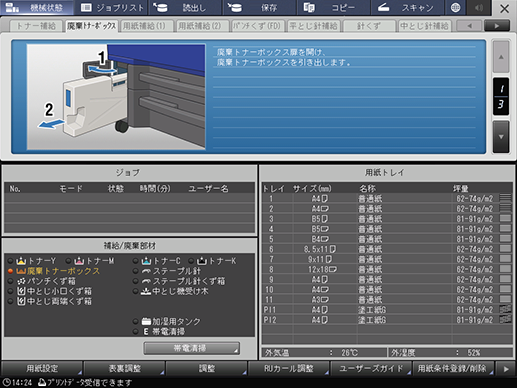The width and height of the screenshot is (517, 388).
Task: Go to next guidance page down arrow
Action: point(501,137)
